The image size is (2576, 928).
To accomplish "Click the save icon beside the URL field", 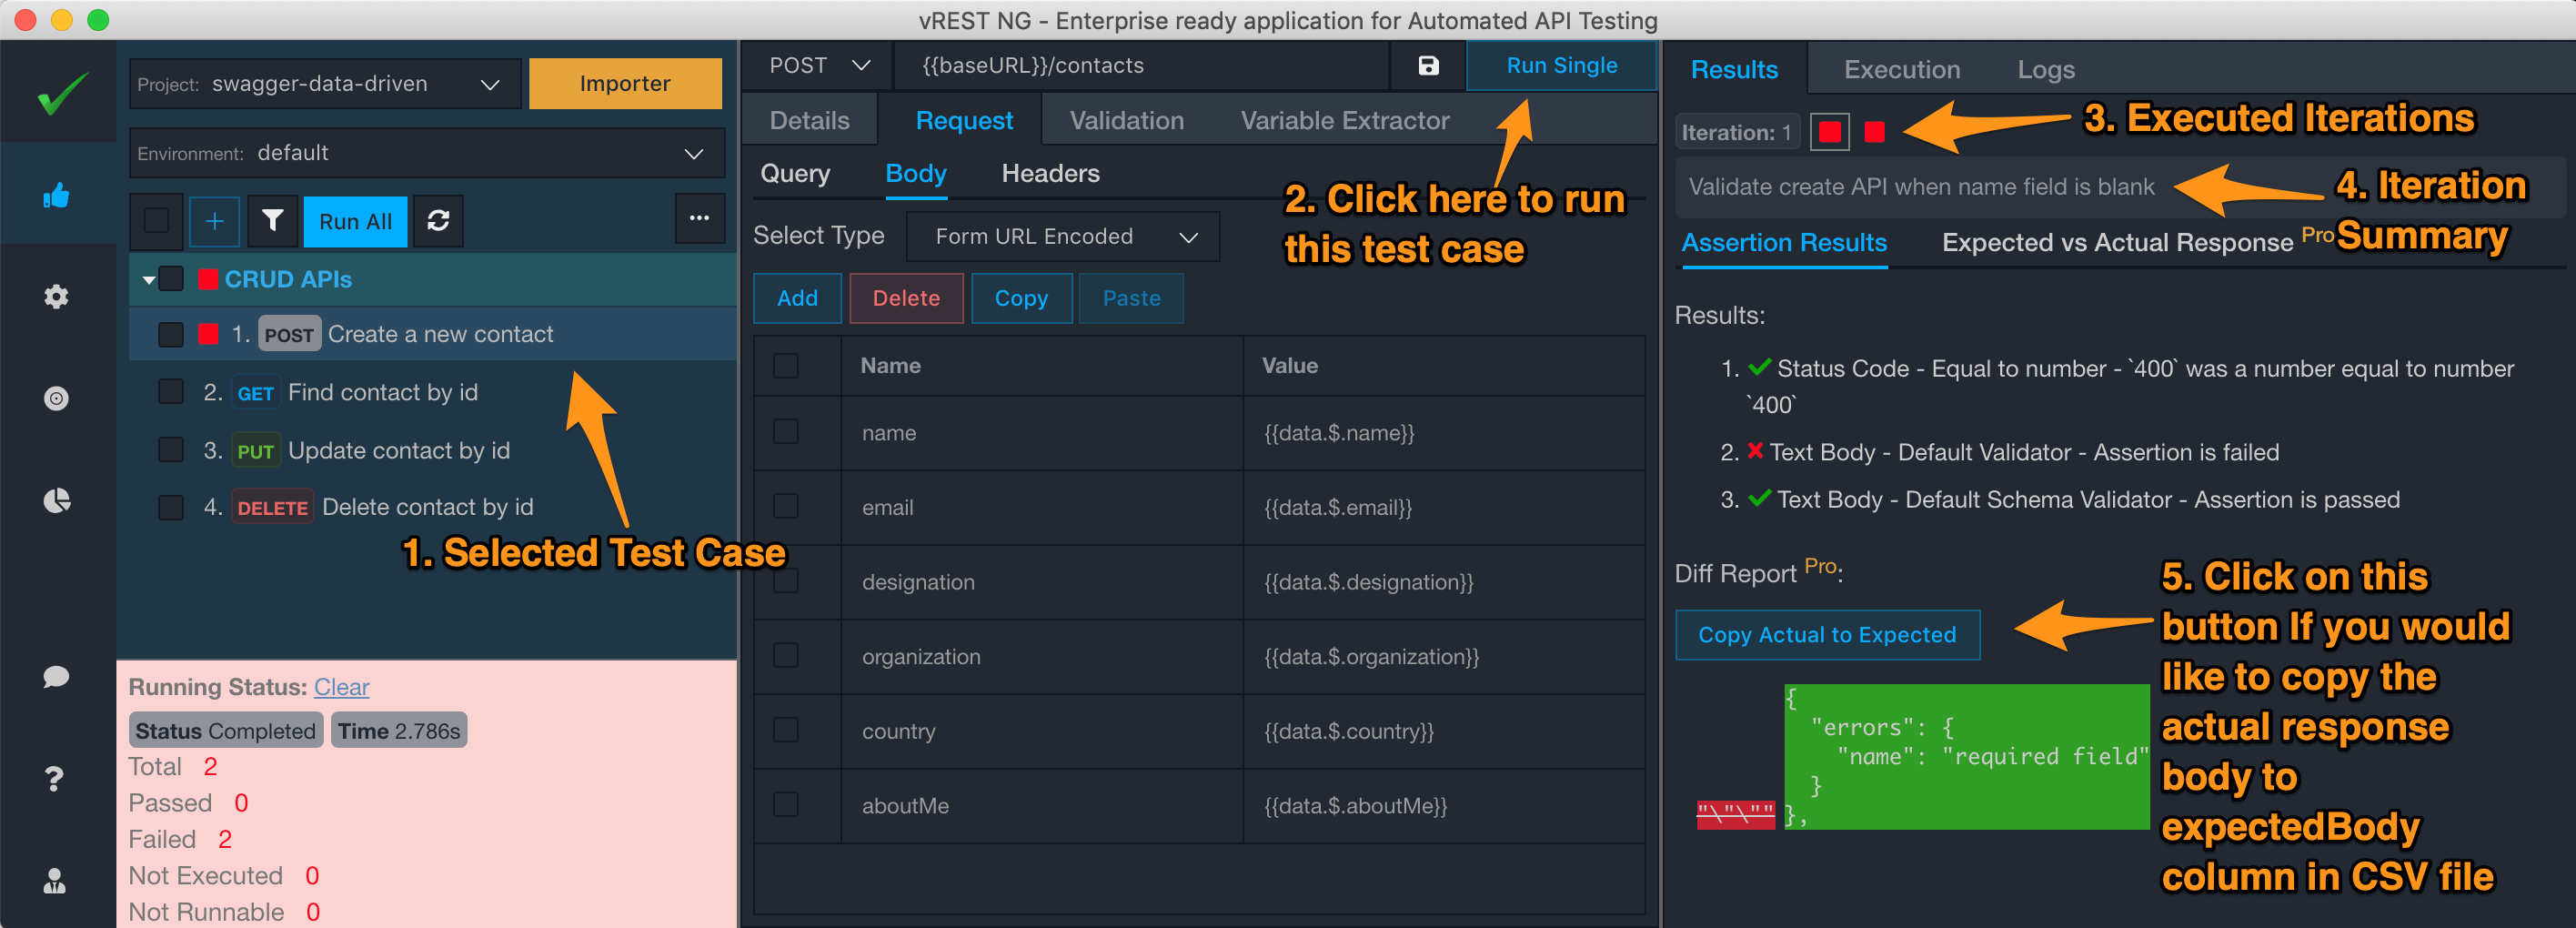I will click(1428, 66).
